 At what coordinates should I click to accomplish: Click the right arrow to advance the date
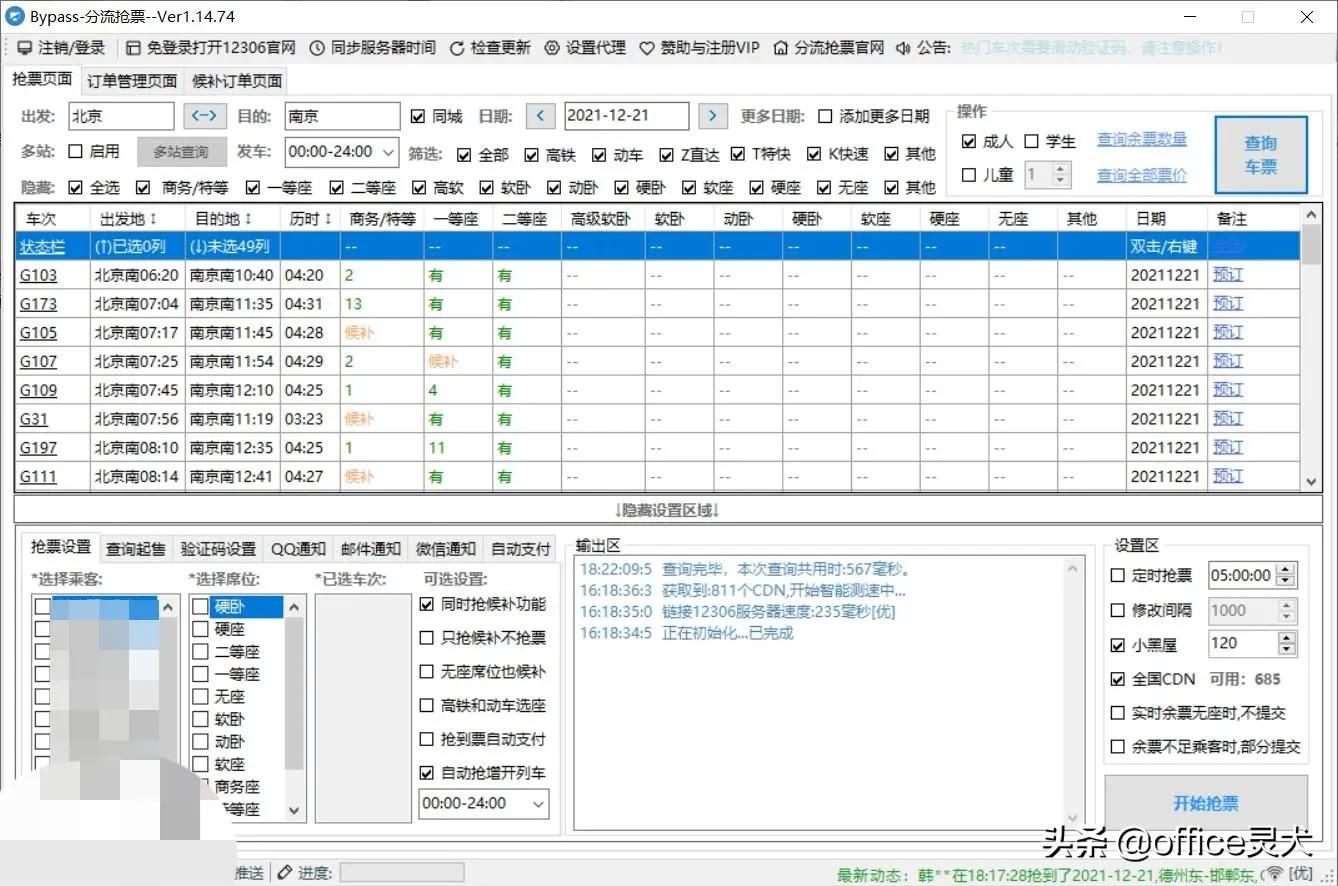712,115
